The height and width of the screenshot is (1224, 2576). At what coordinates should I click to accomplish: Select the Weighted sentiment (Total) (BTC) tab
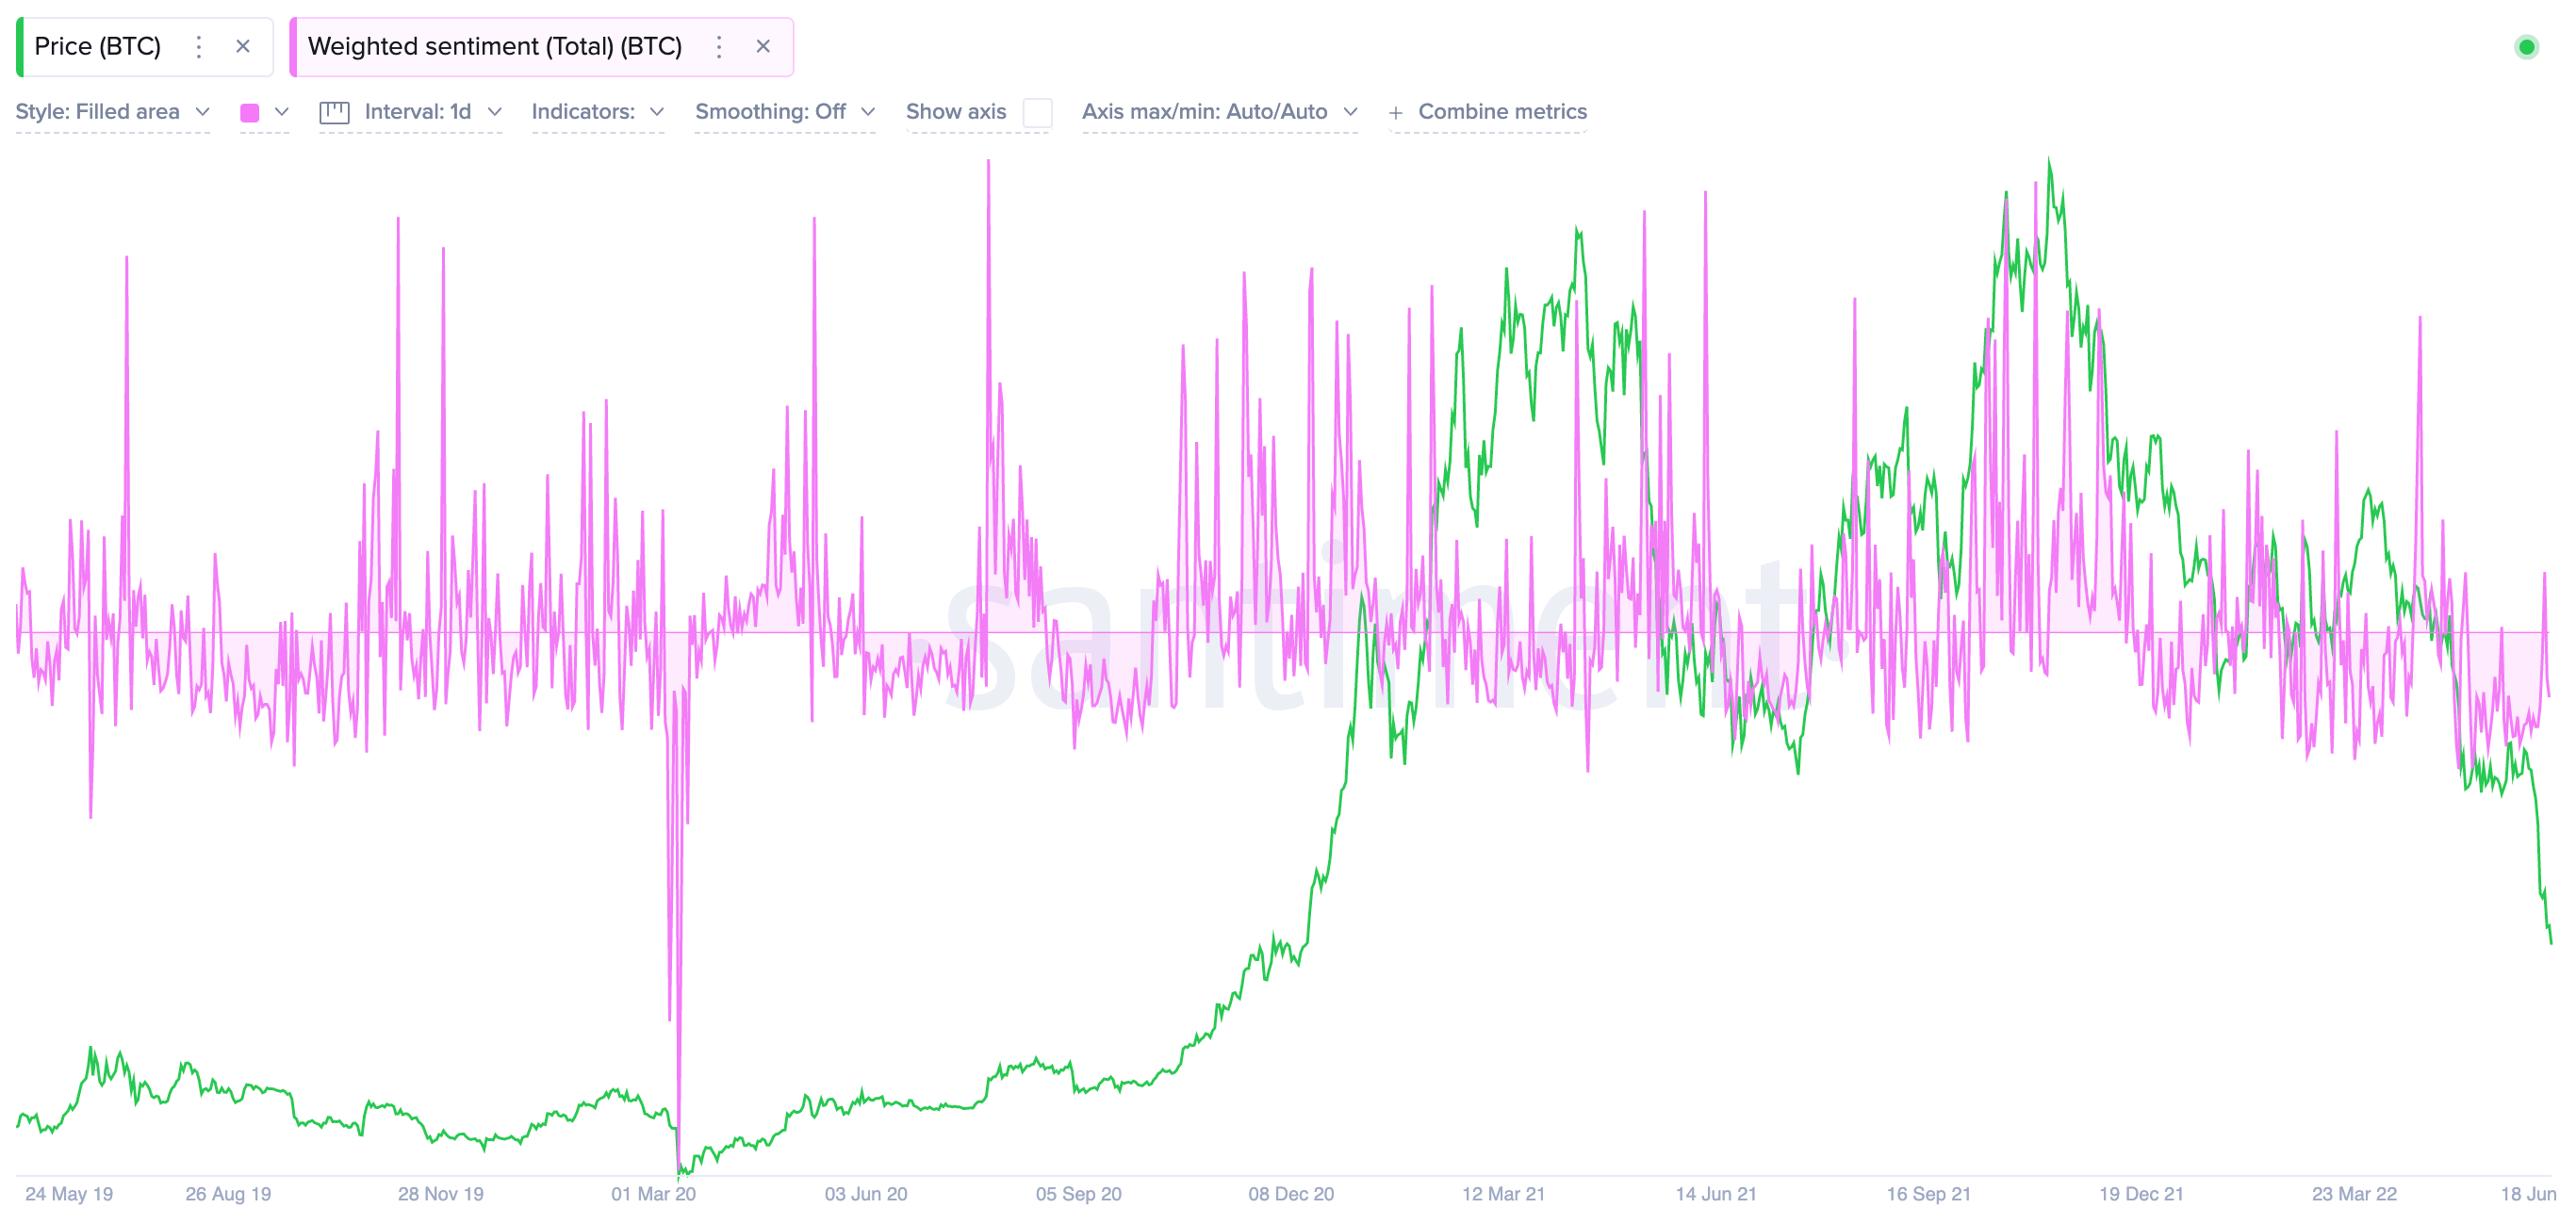(x=494, y=47)
